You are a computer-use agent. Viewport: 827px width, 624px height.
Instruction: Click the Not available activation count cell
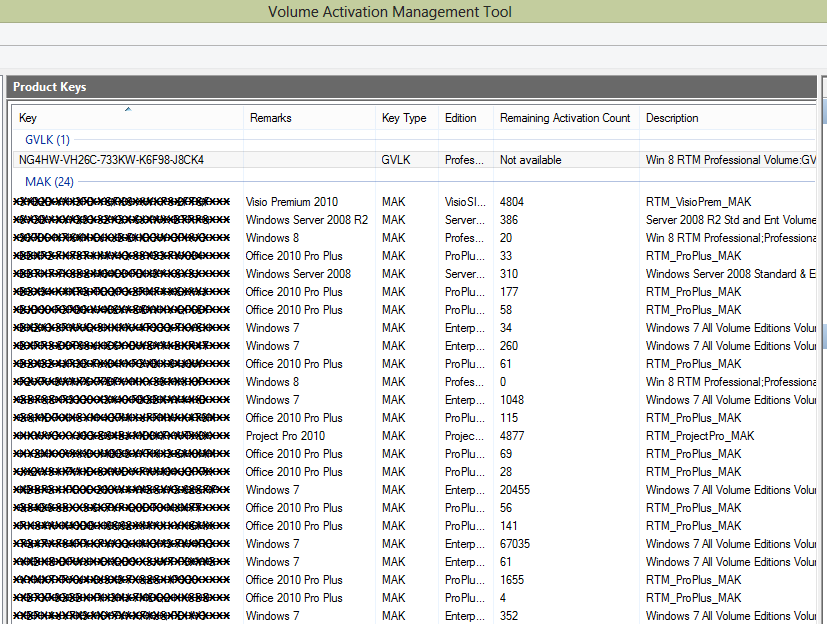click(531, 160)
